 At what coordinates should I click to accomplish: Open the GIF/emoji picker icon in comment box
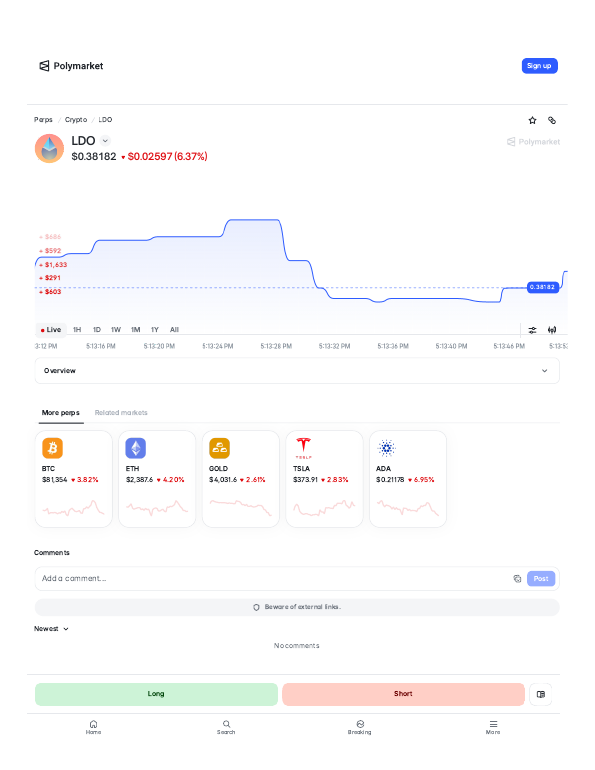517,578
